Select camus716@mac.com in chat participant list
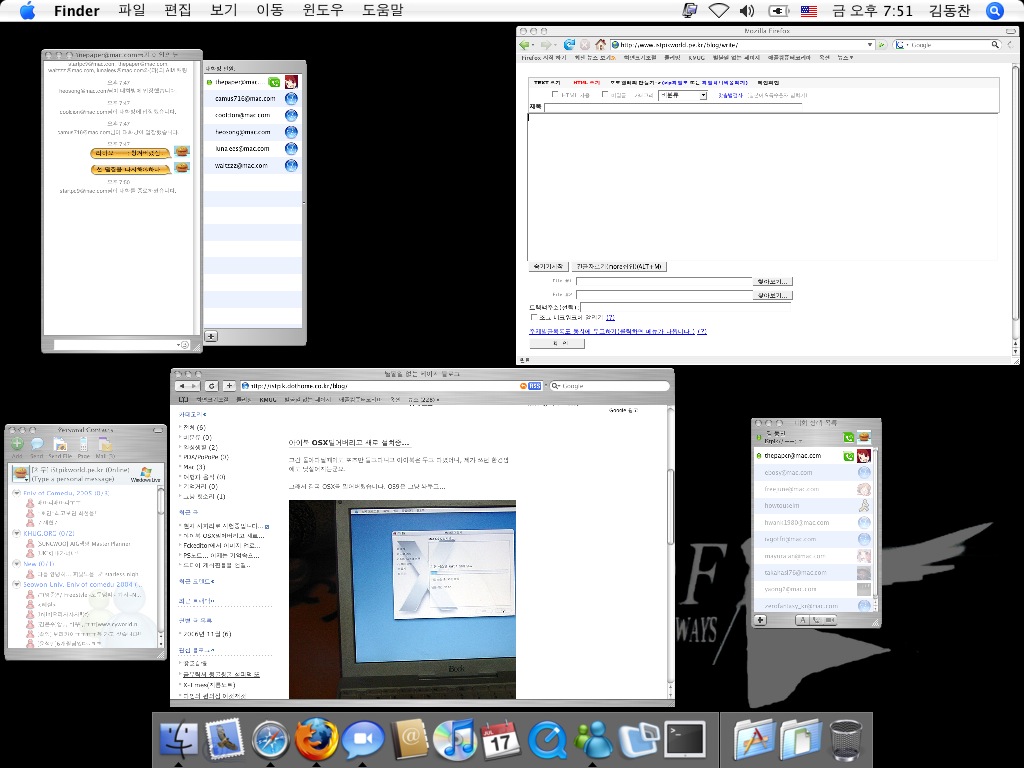The image size is (1024, 768). pos(242,99)
